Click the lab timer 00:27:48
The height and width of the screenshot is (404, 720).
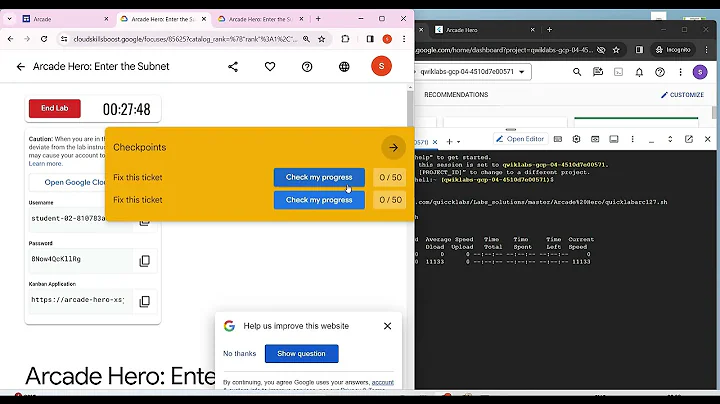(x=127, y=109)
